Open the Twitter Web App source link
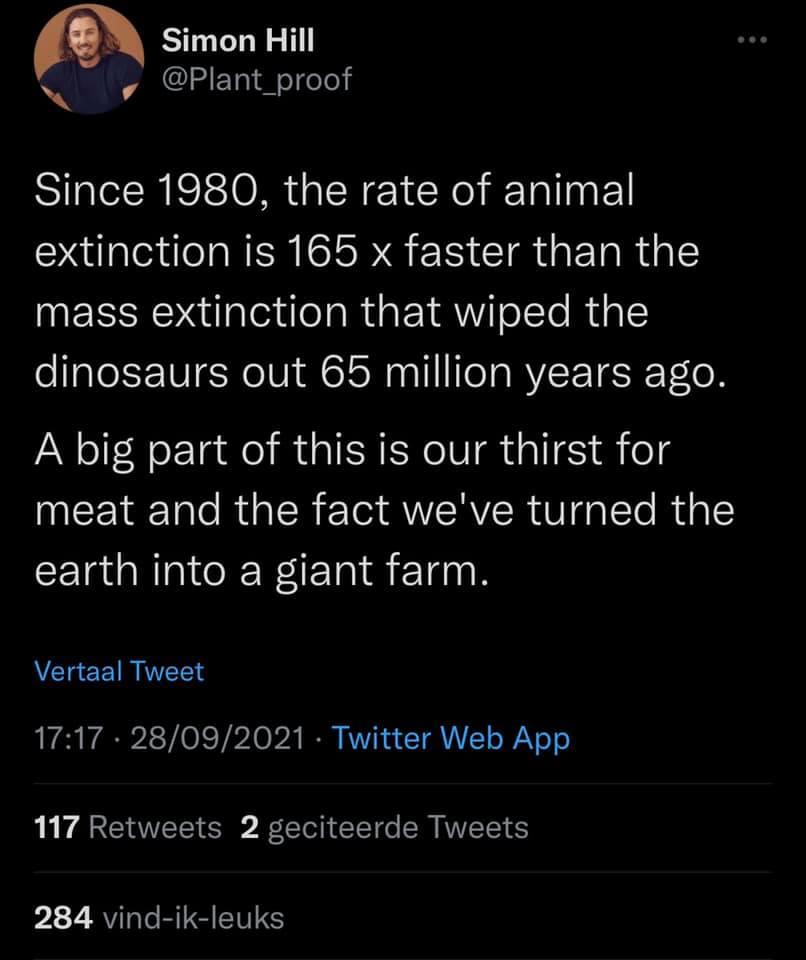This screenshot has width=806, height=960. point(450,739)
